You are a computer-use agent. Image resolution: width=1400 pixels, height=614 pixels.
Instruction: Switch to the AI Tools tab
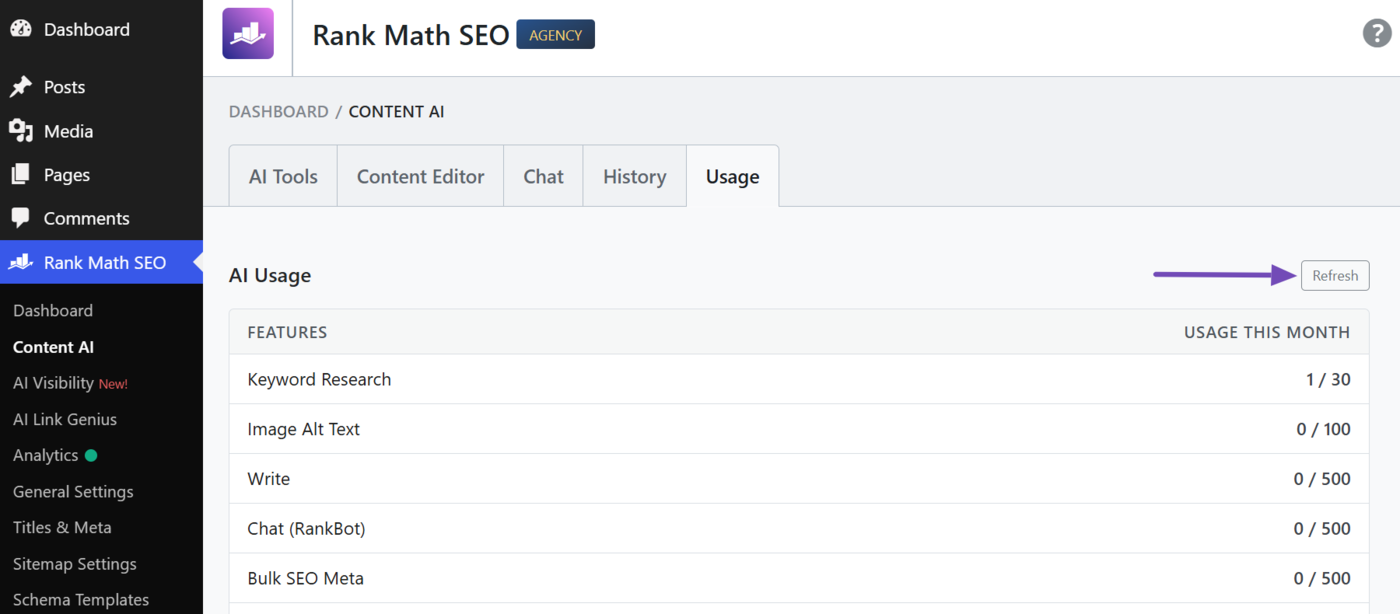click(283, 176)
